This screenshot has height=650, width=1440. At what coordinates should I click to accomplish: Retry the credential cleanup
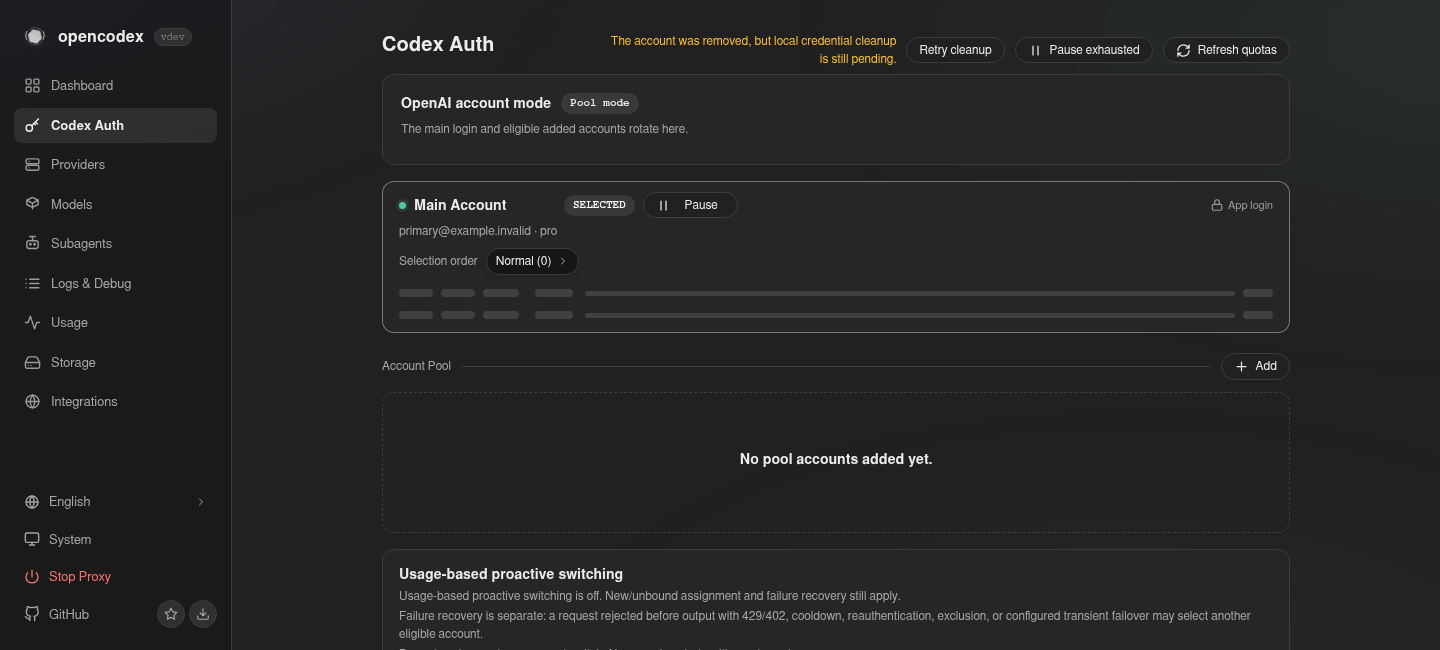coord(955,50)
